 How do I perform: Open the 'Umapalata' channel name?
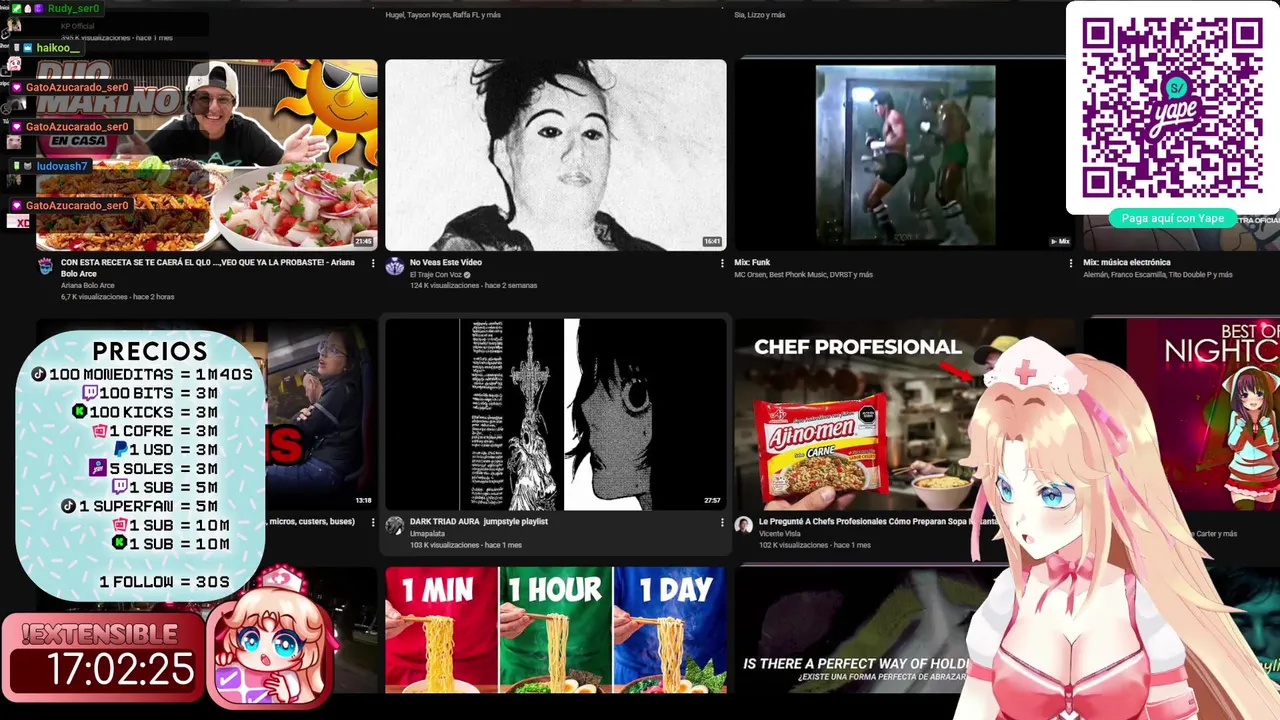click(x=427, y=533)
